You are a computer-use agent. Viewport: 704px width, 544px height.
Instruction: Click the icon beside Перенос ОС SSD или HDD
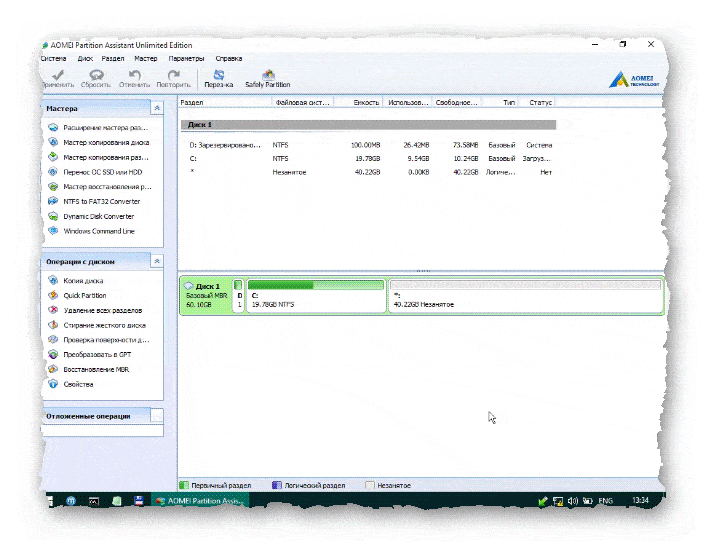(53, 172)
